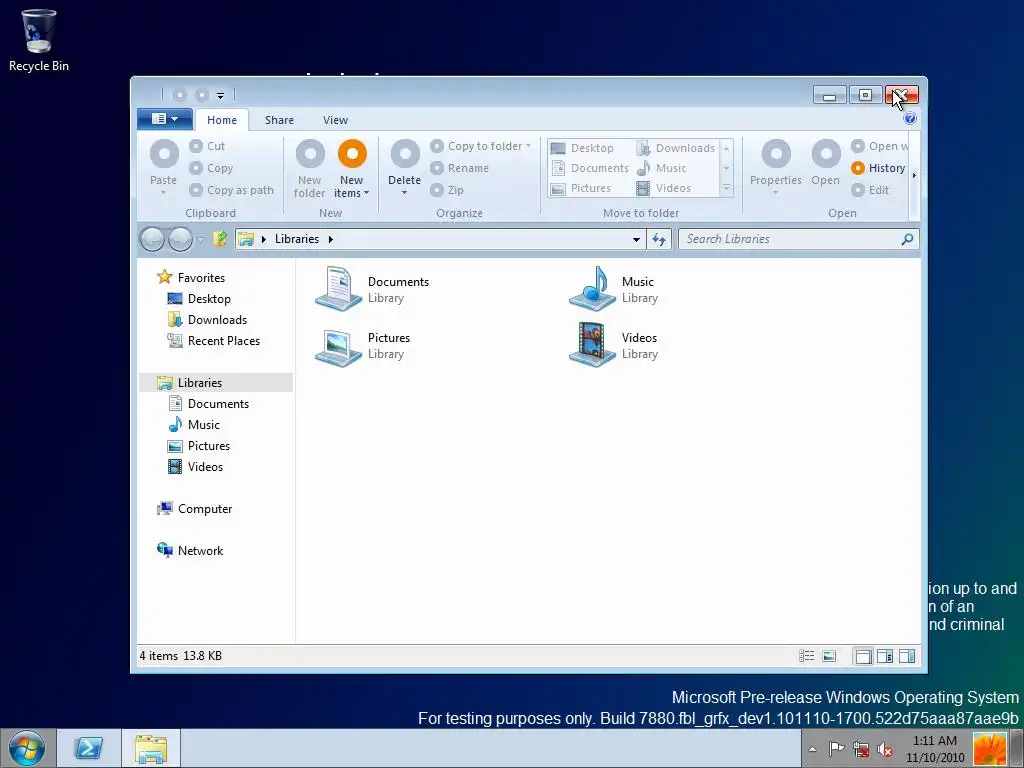
Task: Open the Help icon
Action: [x=910, y=119]
